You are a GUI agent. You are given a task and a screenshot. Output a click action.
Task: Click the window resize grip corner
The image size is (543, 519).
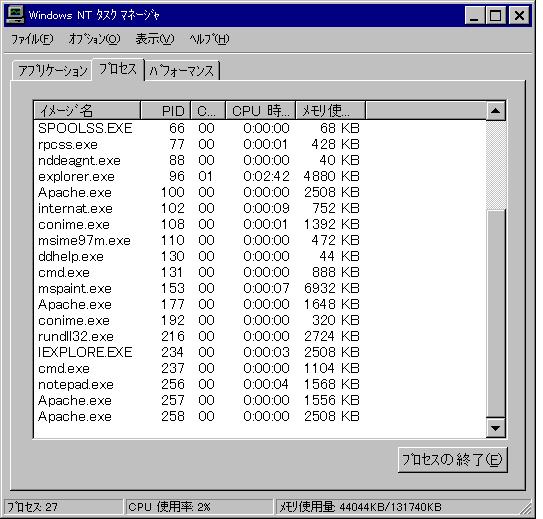point(527,508)
